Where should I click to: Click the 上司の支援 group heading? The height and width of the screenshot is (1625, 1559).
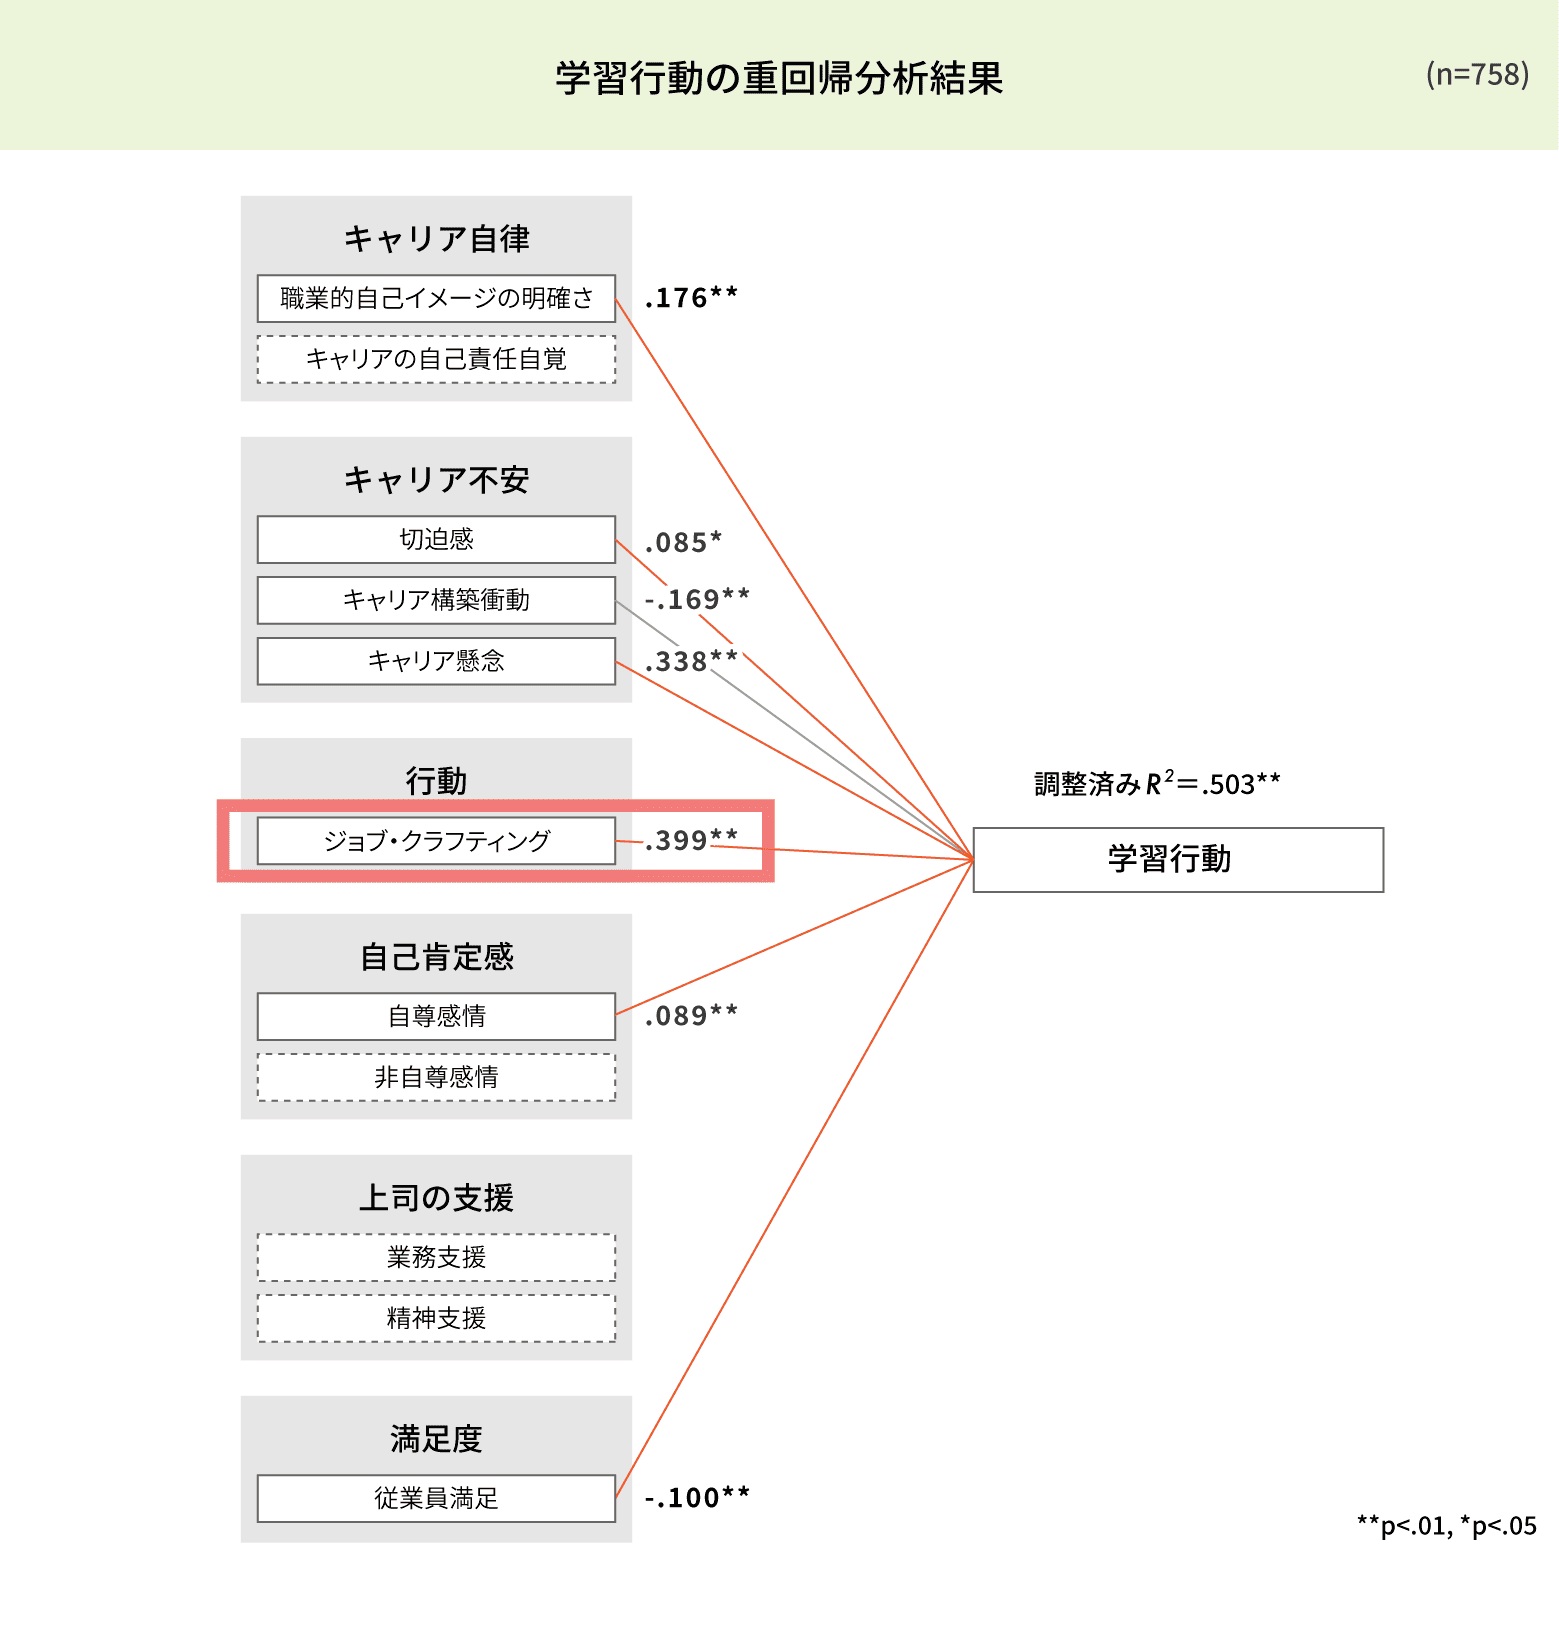436,1197
